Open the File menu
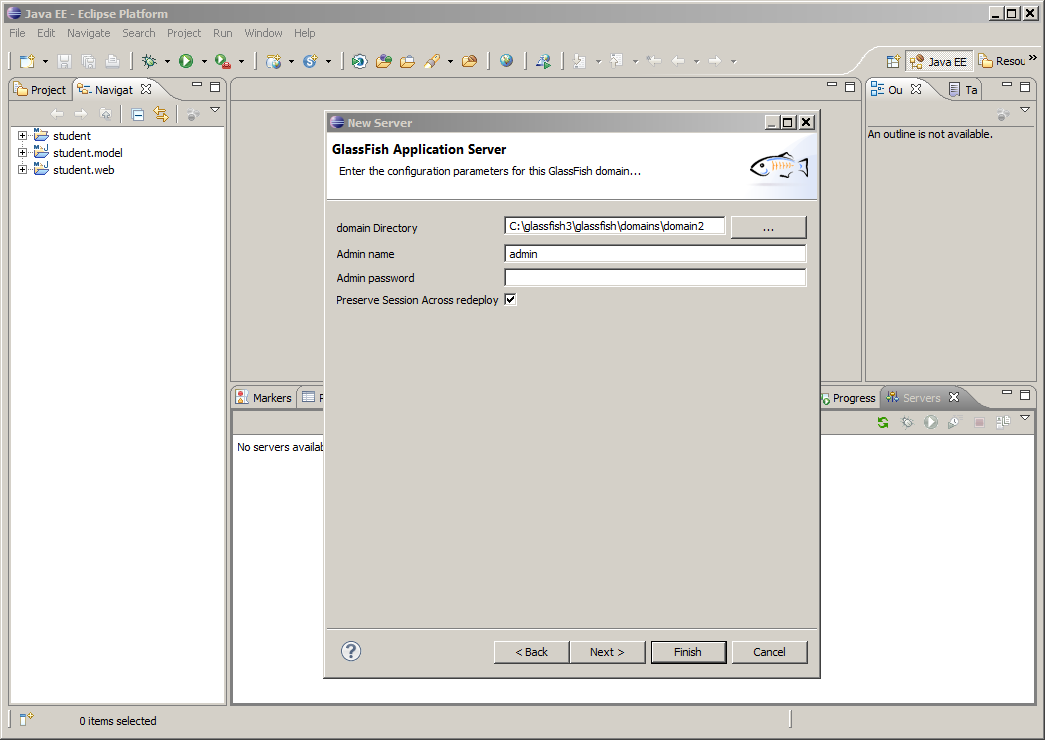The height and width of the screenshot is (740, 1045). tap(17, 33)
